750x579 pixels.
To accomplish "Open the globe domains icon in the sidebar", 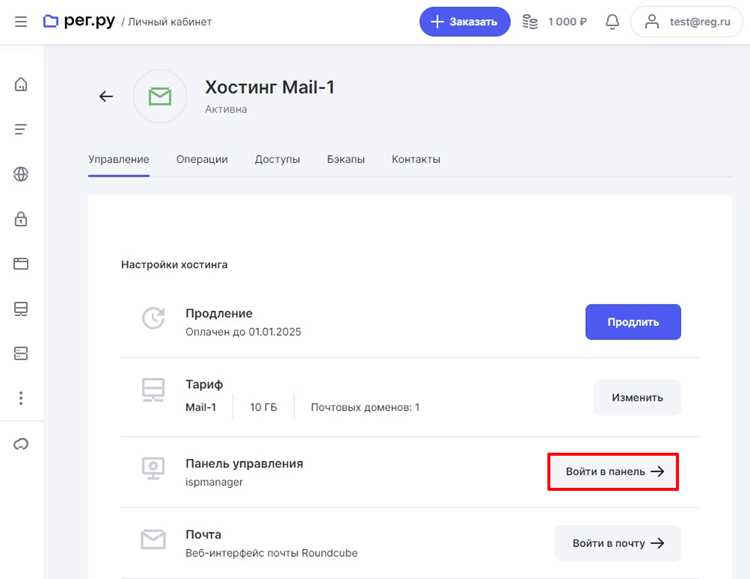I will (x=21, y=174).
